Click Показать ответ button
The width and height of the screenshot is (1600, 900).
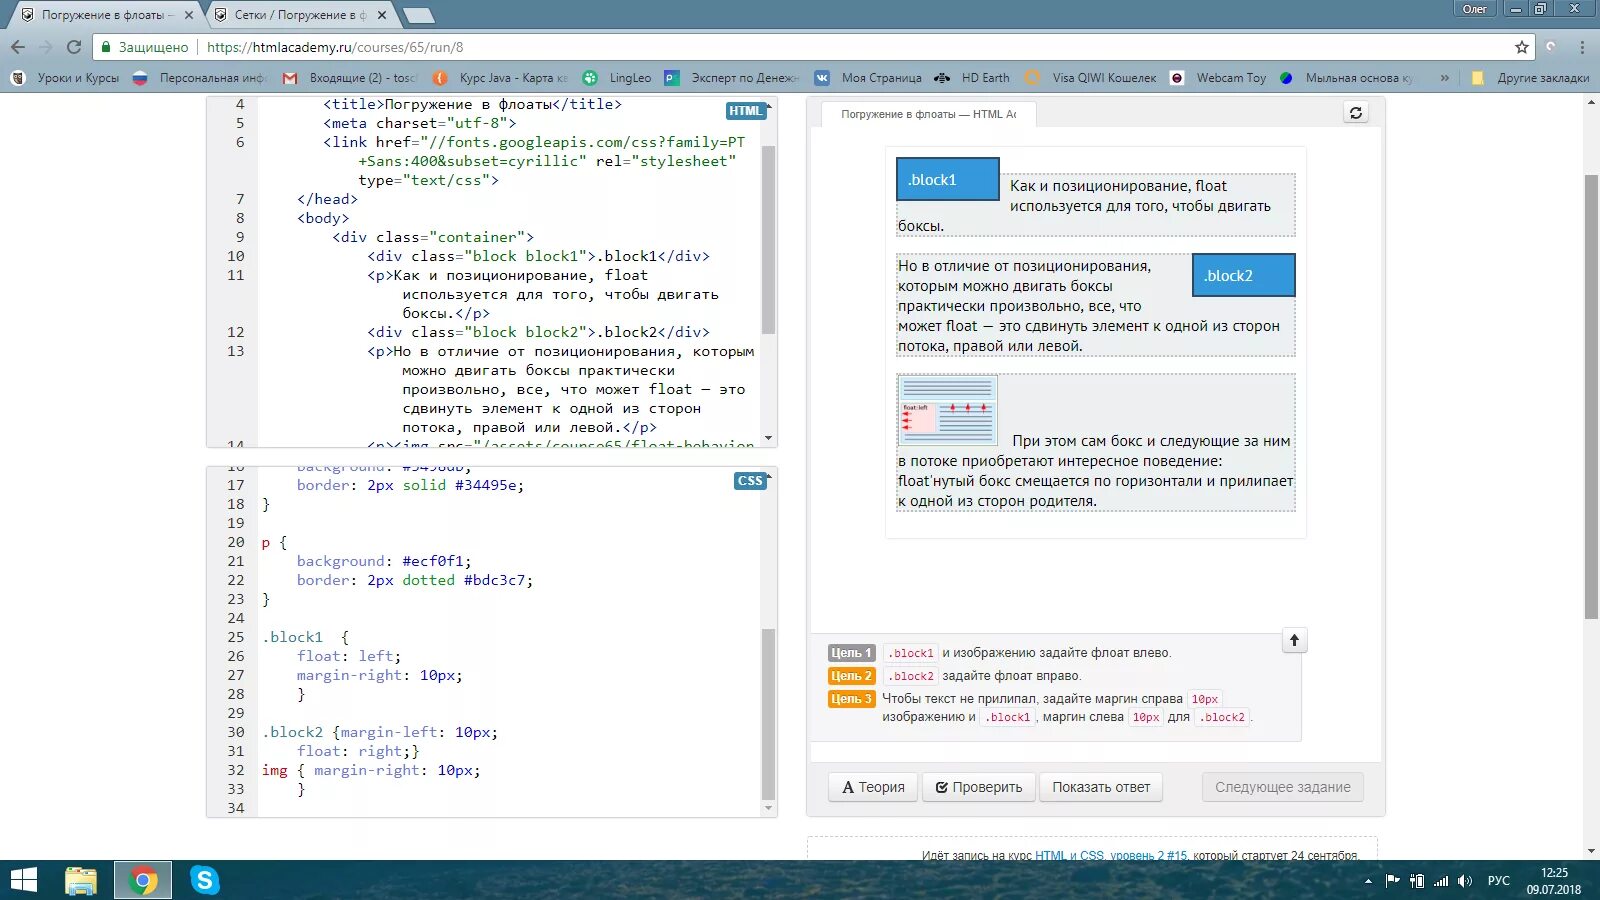(x=1101, y=787)
